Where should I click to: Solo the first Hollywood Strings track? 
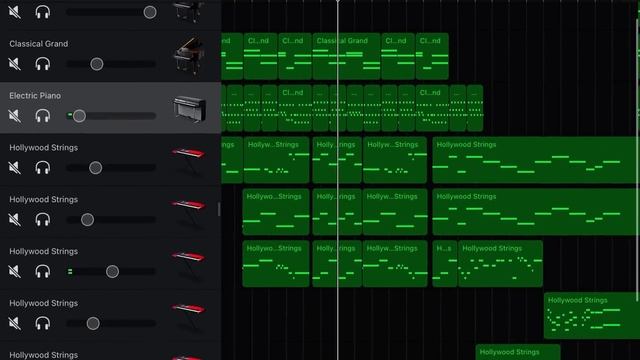(x=42, y=168)
